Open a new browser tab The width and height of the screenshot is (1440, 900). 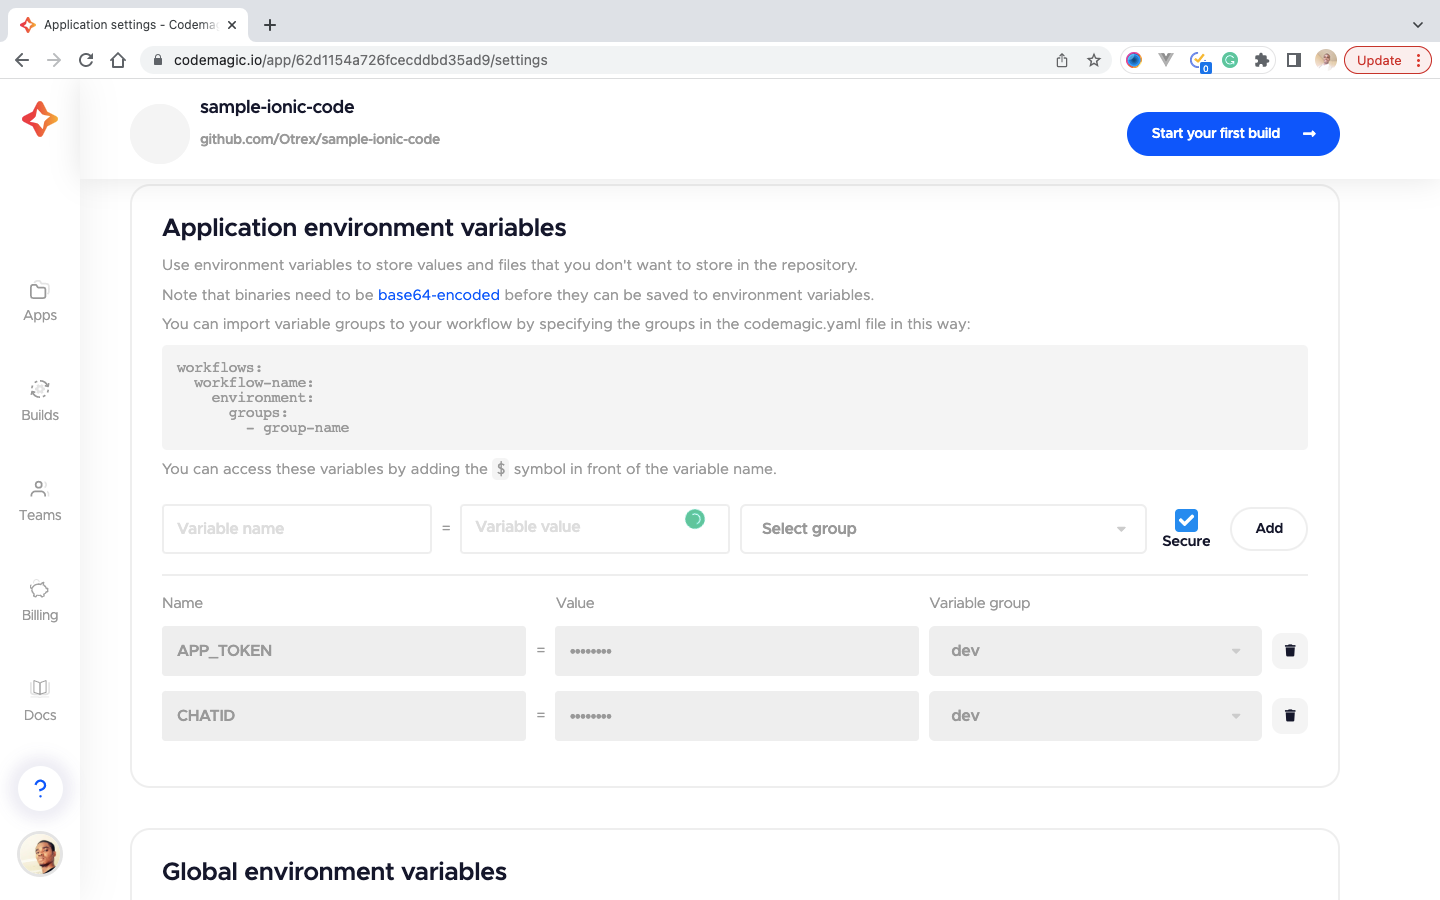pos(270,25)
